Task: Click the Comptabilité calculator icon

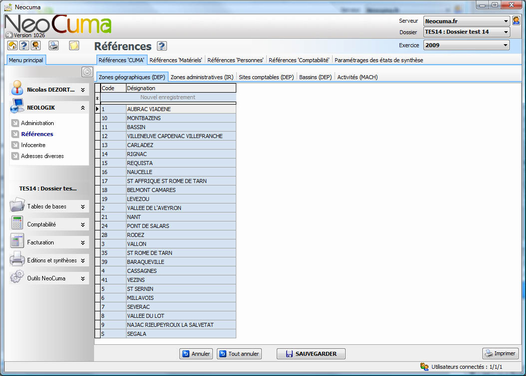Action: tap(17, 224)
